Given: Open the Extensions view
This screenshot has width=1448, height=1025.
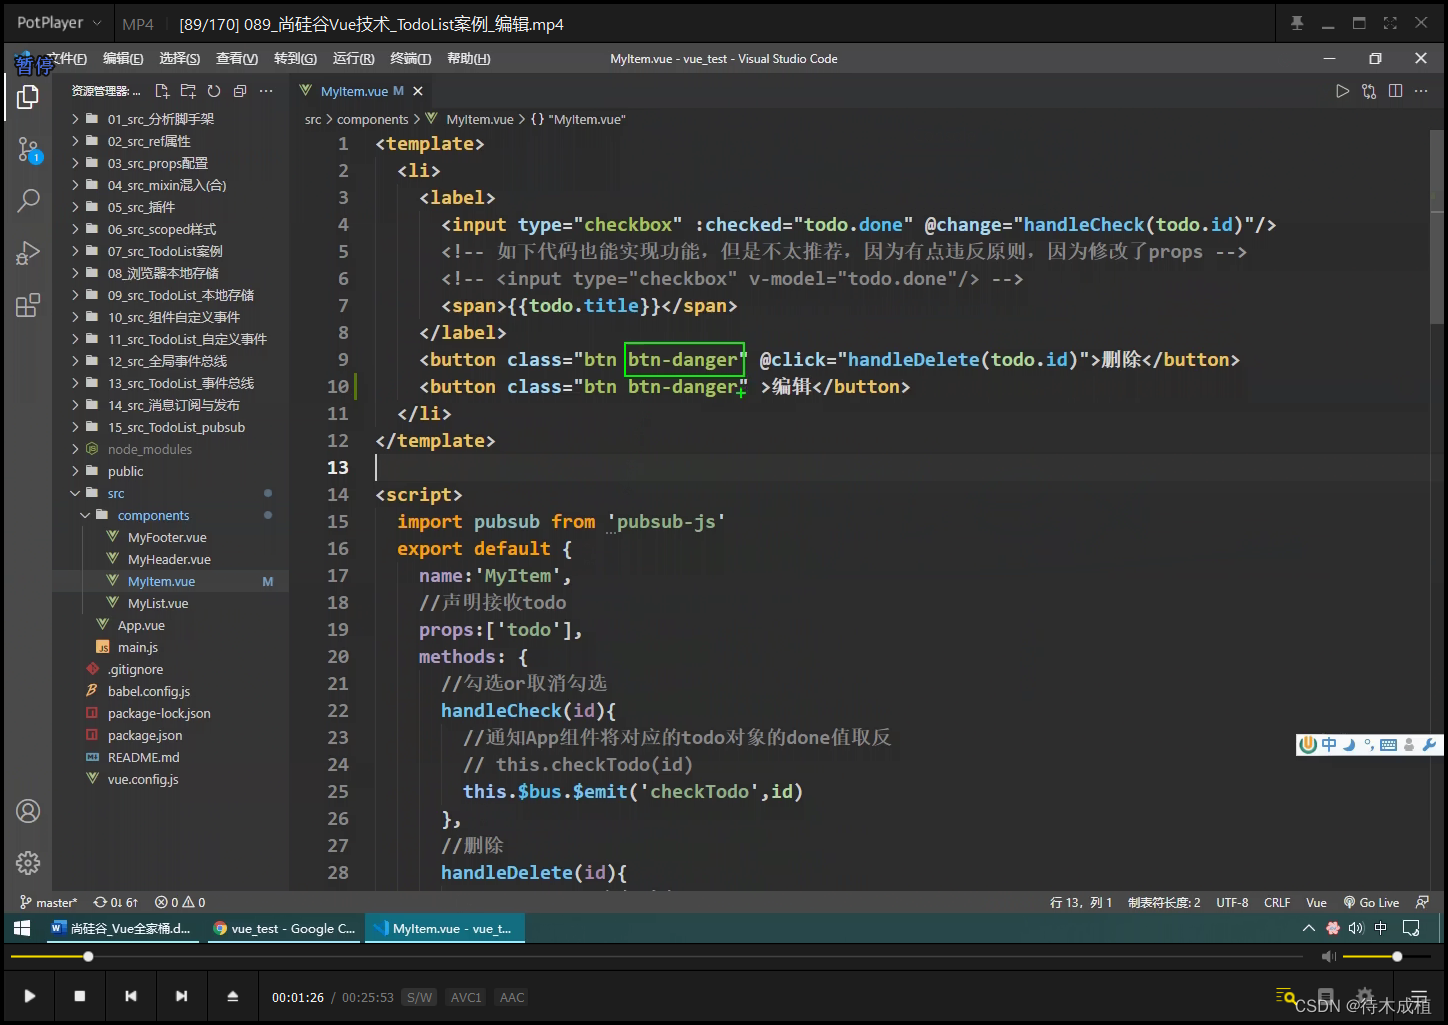Looking at the screenshot, I should tap(28, 305).
